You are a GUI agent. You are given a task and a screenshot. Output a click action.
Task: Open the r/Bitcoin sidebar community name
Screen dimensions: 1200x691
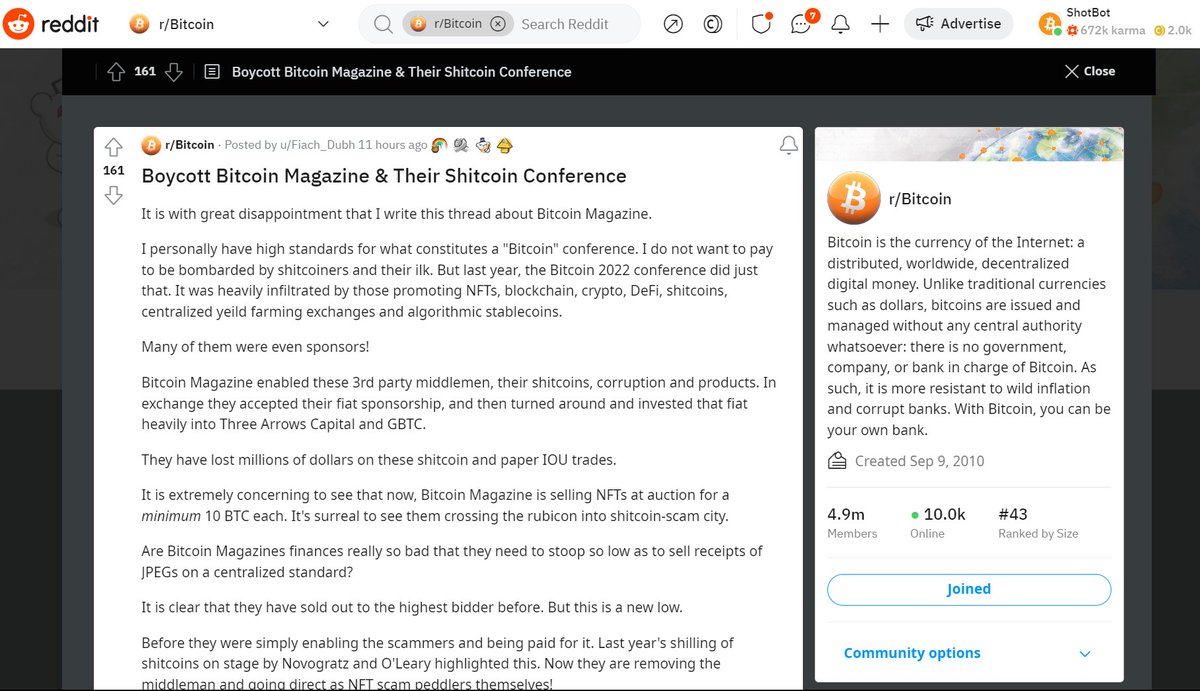pos(920,199)
